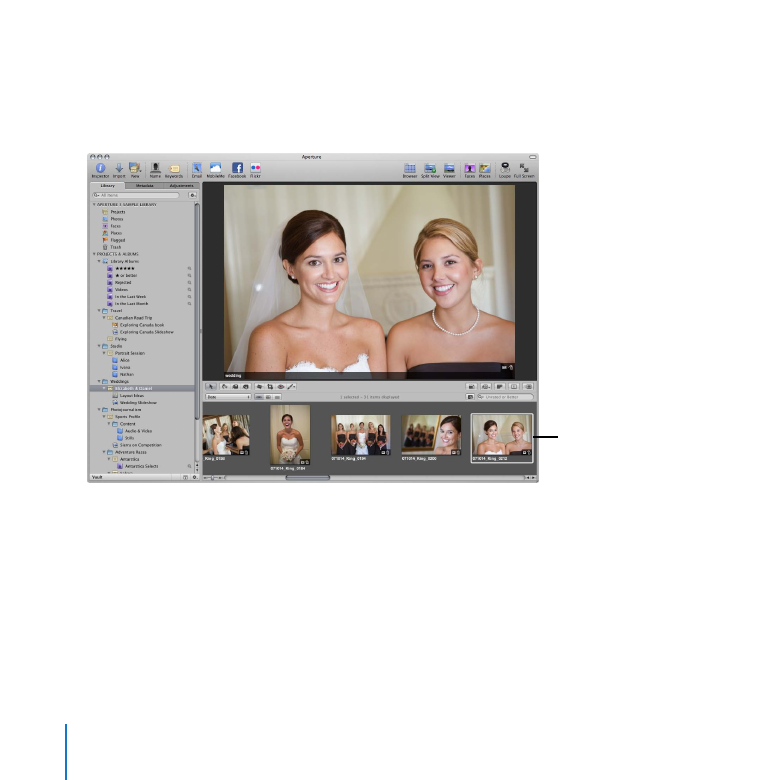The width and height of the screenshot is (780, 780).
Task: Click the Facebook share icon
Action: tap(237, 170)
